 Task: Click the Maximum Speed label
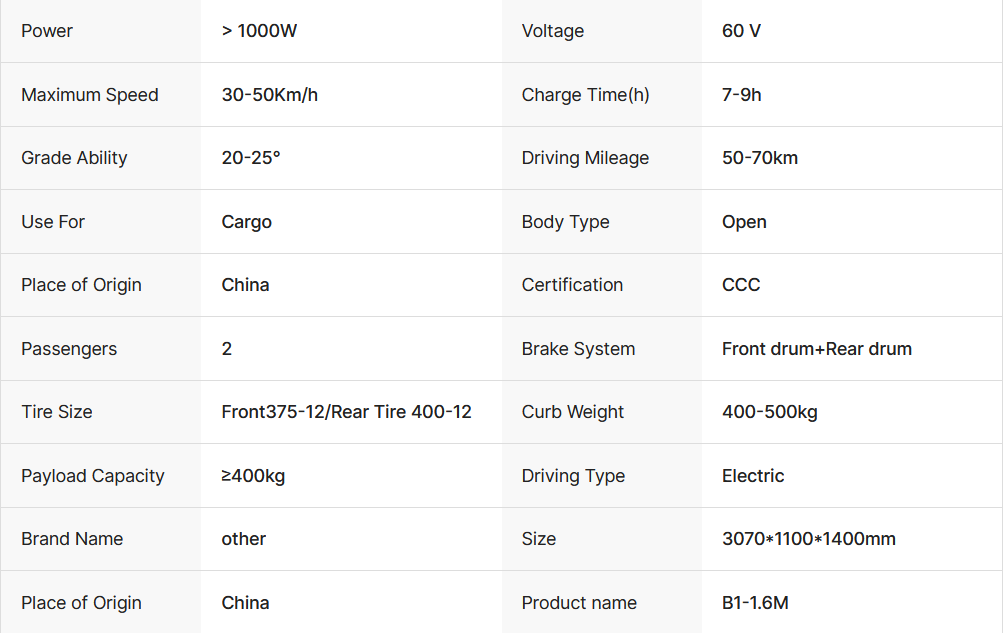(90, 95)
